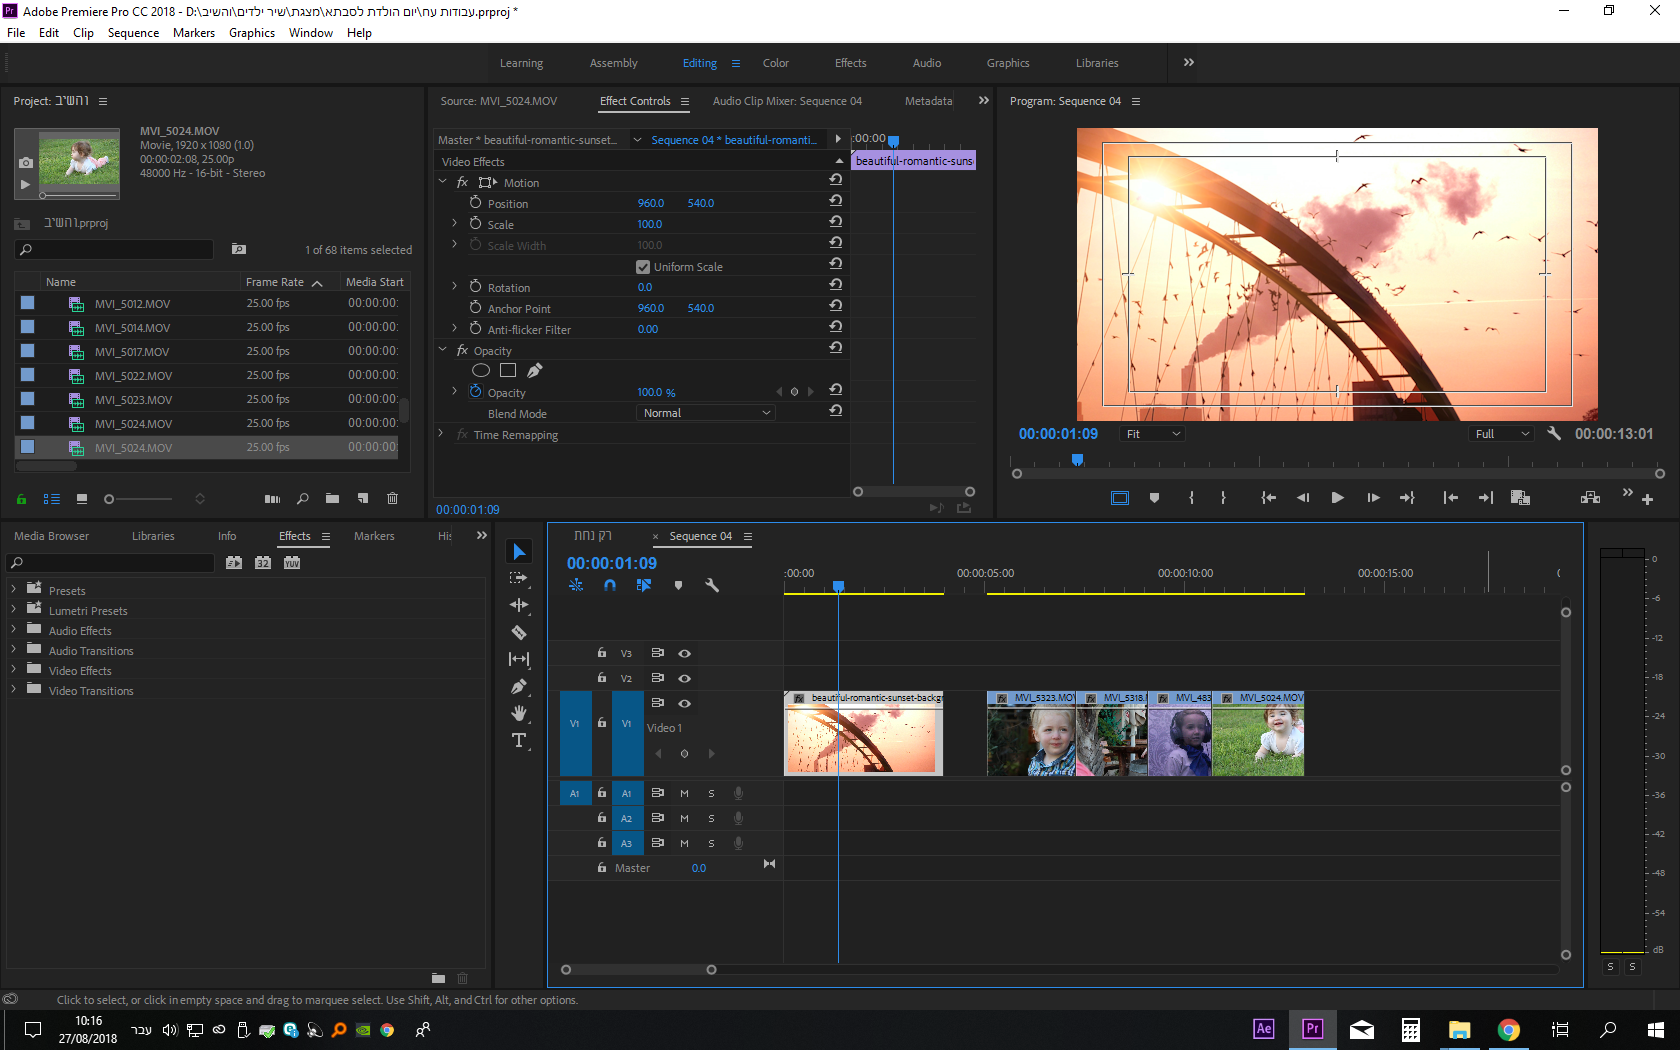Select the Ripple Edit tool
Screen dimensions: 1680x1050
[519, 605]
